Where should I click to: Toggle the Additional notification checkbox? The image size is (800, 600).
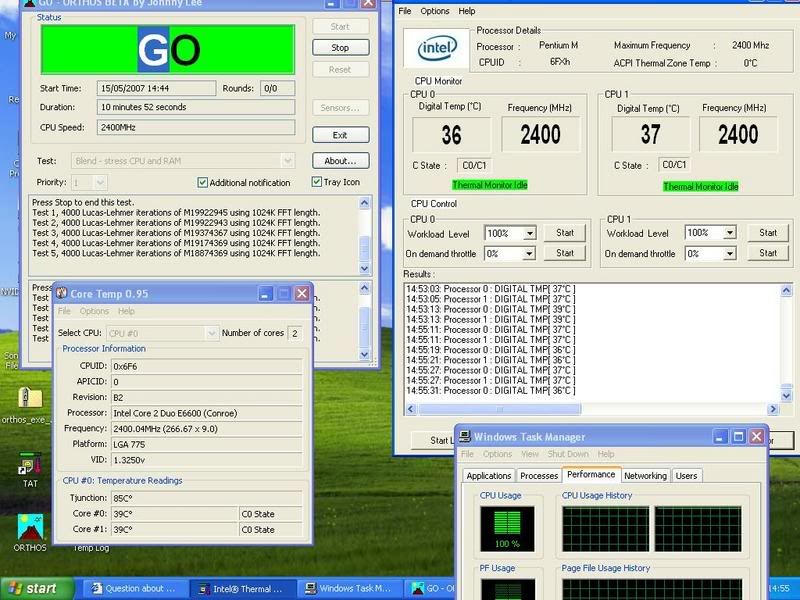point(203,183)
